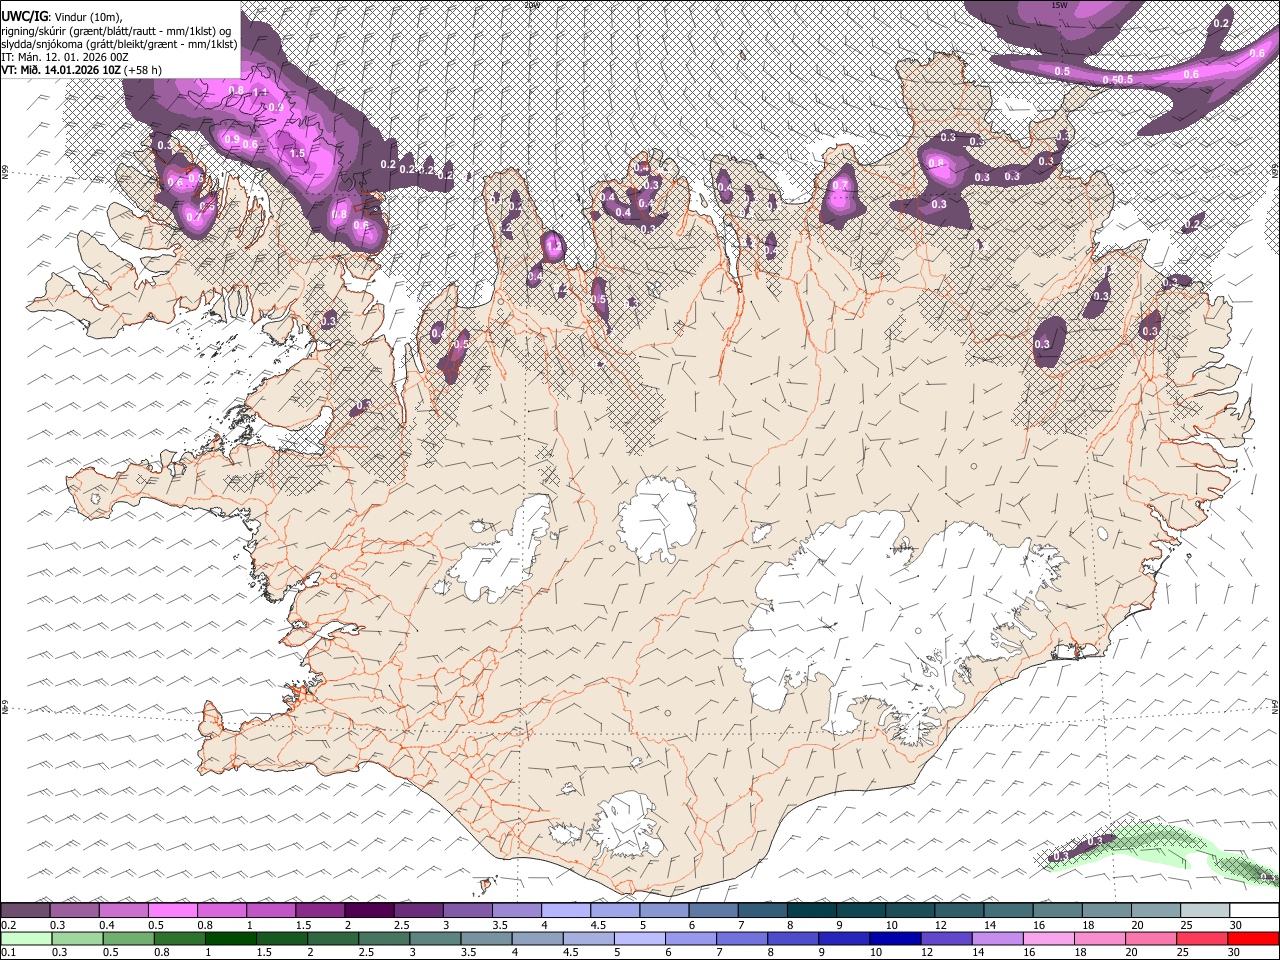
Task: Click the grey-green 3 swatch in lower legend row
Action: coord(433,939)
